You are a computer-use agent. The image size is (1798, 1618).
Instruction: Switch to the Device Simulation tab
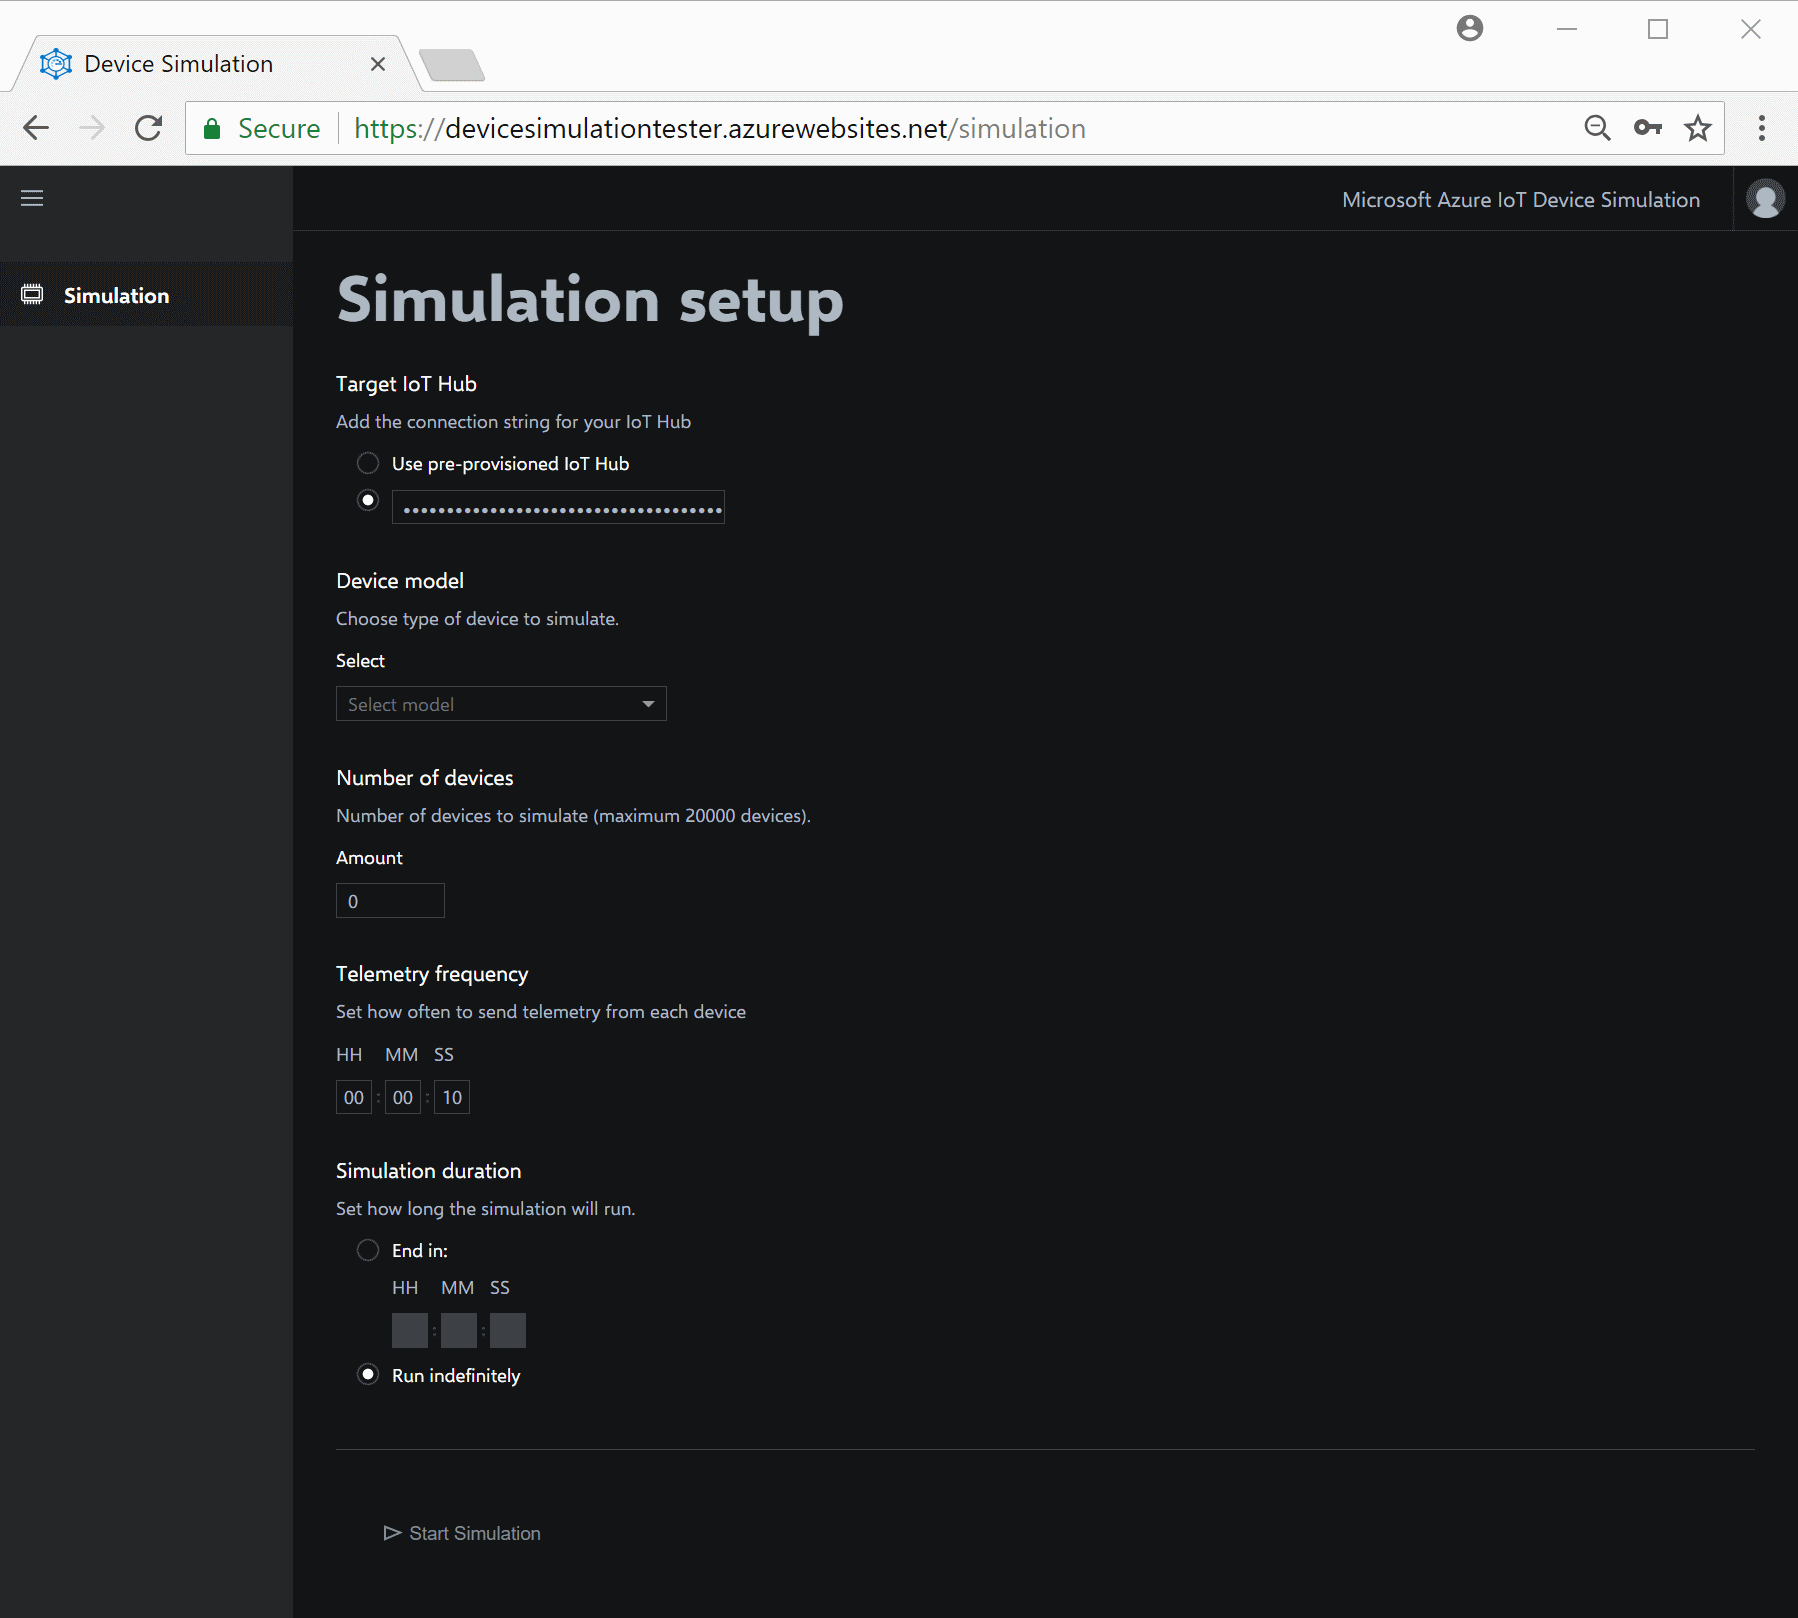tap(176, 63)
